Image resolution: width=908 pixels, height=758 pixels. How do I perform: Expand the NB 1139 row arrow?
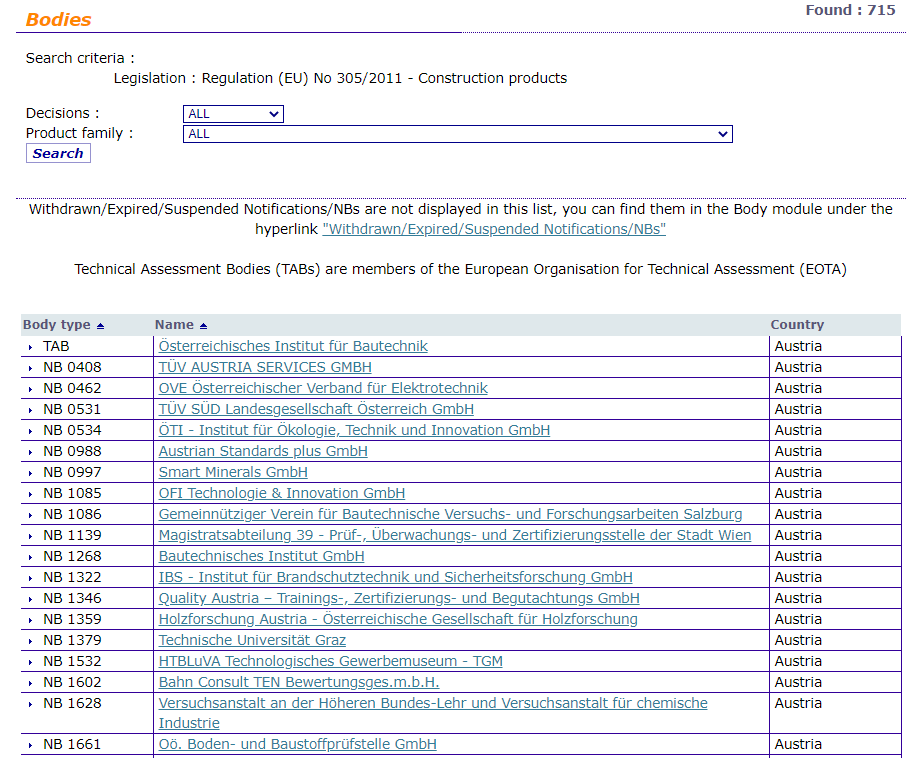(x=31, y=536)
